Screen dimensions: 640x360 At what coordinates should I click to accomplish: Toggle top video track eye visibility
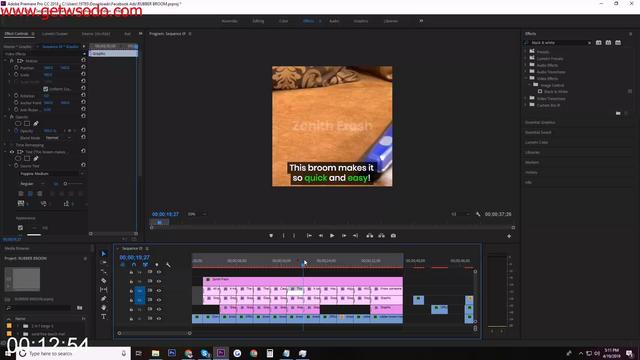159,272
